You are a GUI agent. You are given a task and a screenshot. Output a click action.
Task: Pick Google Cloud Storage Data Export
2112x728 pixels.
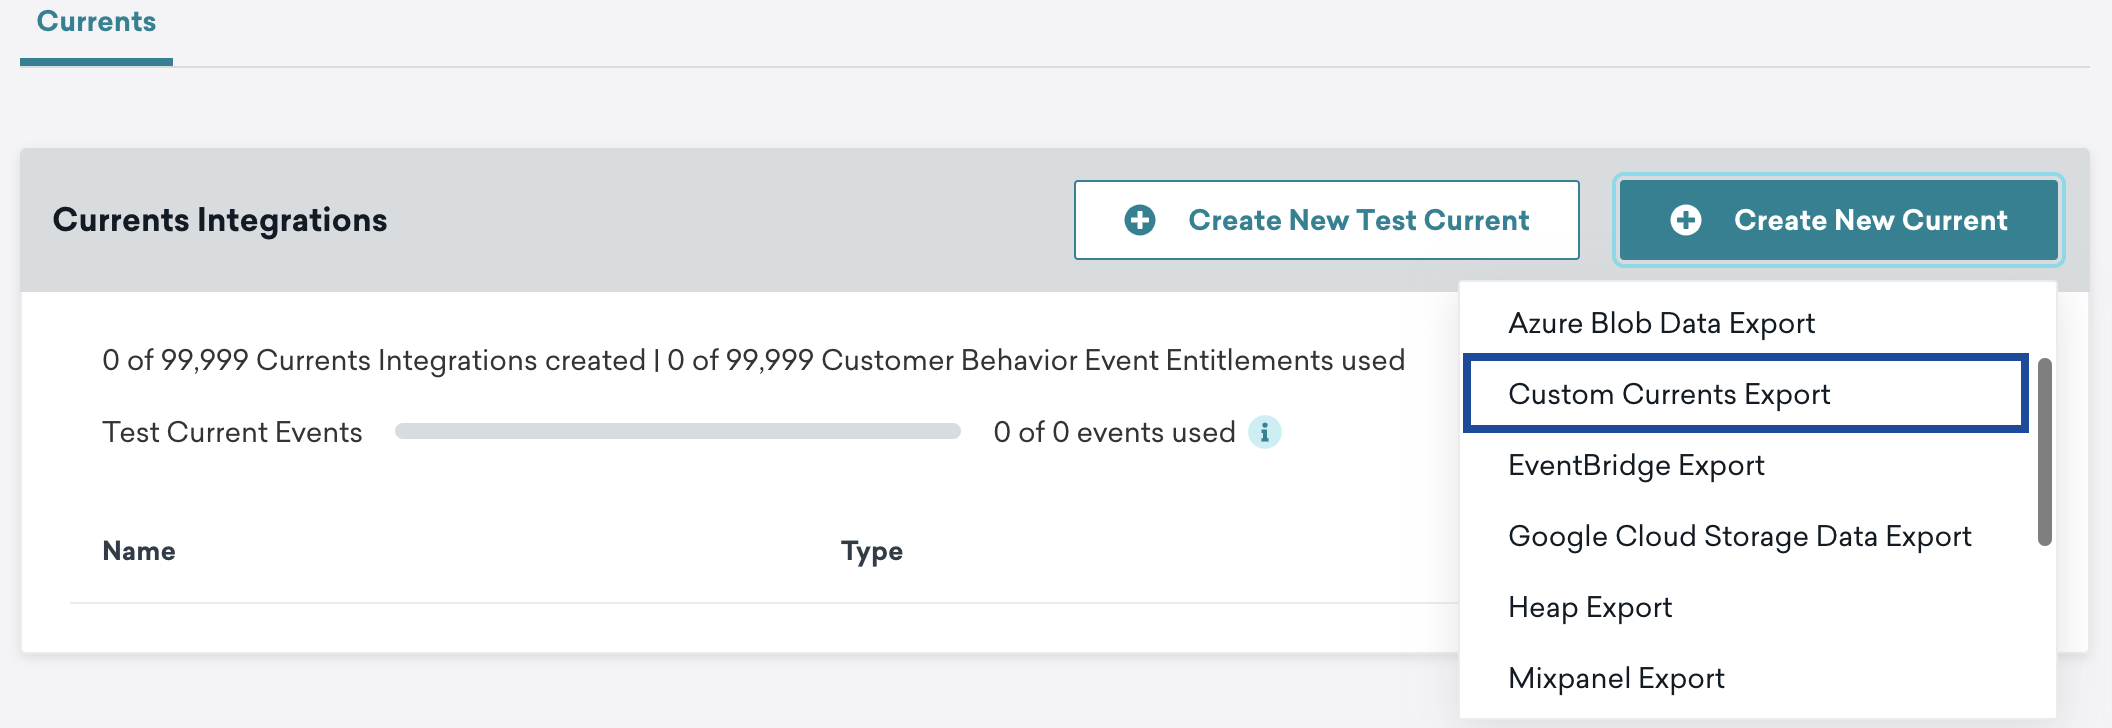point(1739,536)
